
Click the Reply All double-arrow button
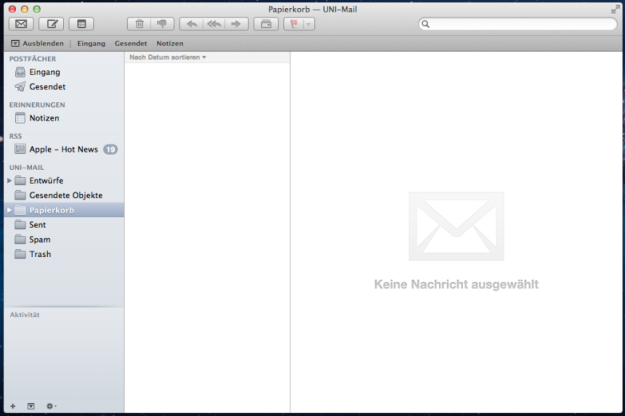(214, 23)
